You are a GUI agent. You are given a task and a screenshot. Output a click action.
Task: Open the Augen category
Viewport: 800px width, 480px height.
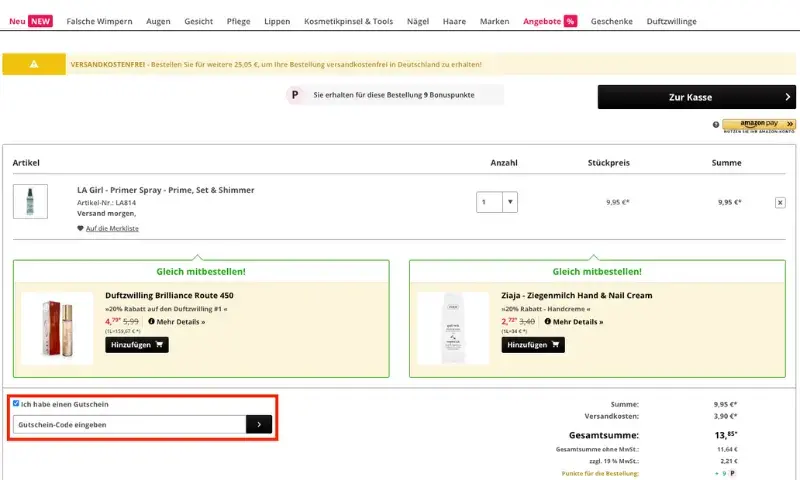click(158, 21)
